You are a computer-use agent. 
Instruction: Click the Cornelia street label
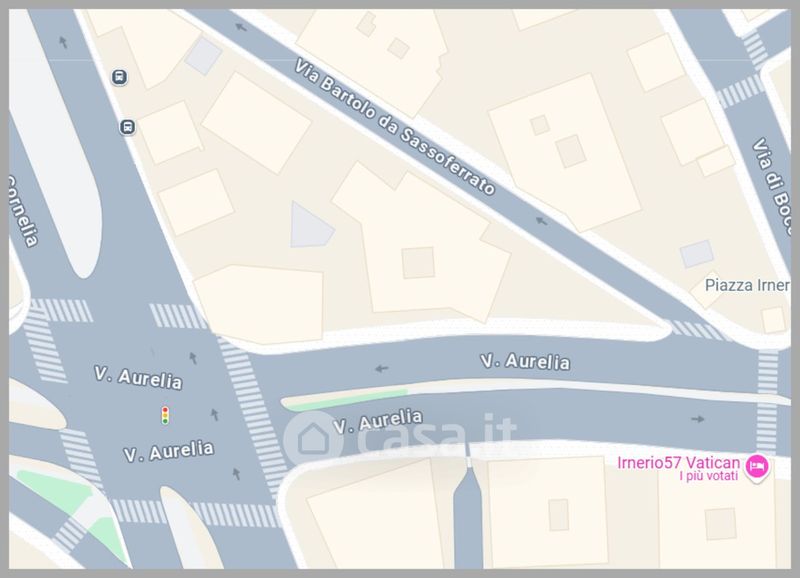(21, 211)
